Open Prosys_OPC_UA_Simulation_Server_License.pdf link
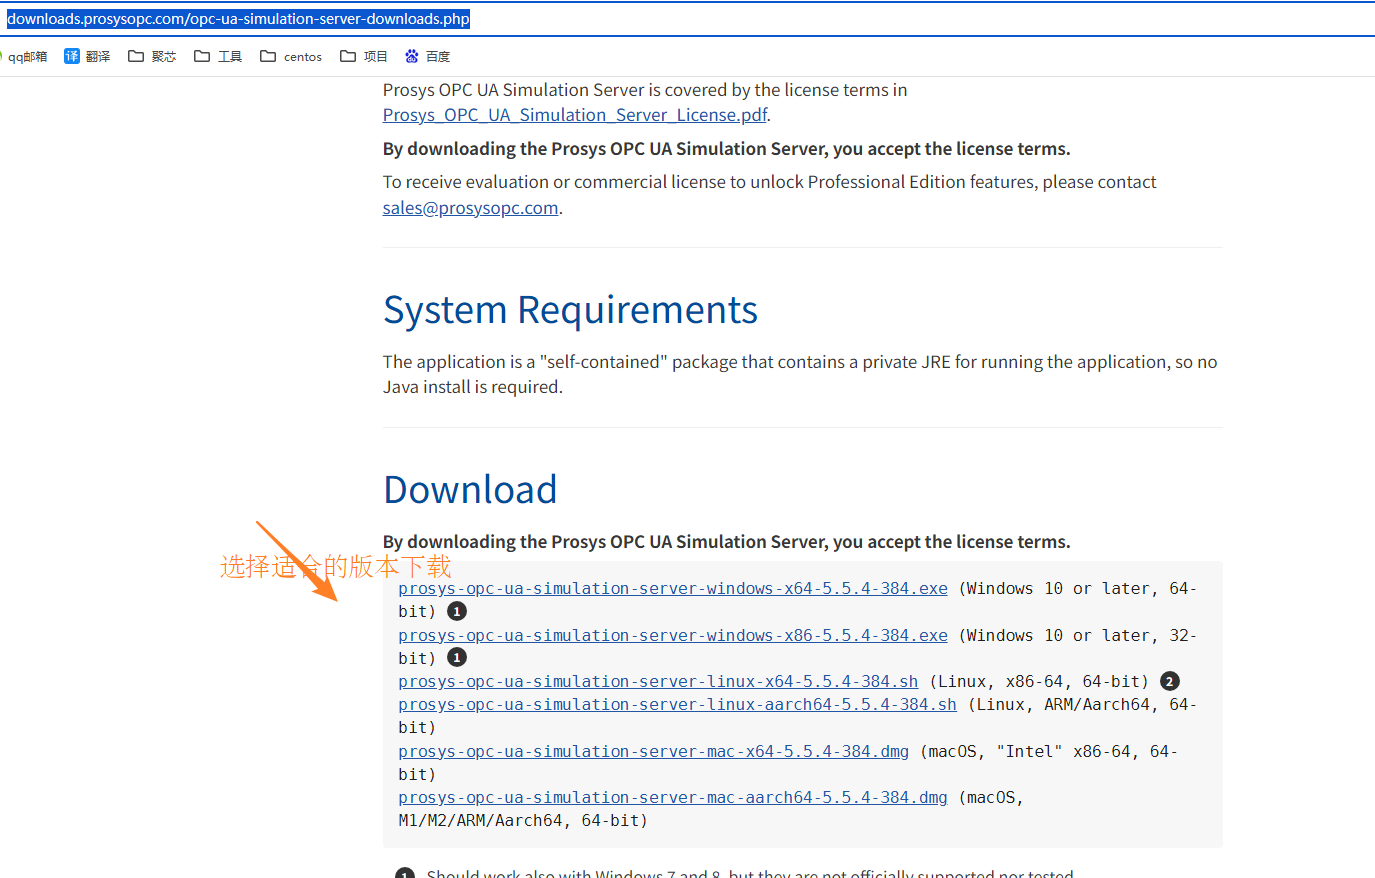Screen dimensions: 1375x878 coord(575,115)
